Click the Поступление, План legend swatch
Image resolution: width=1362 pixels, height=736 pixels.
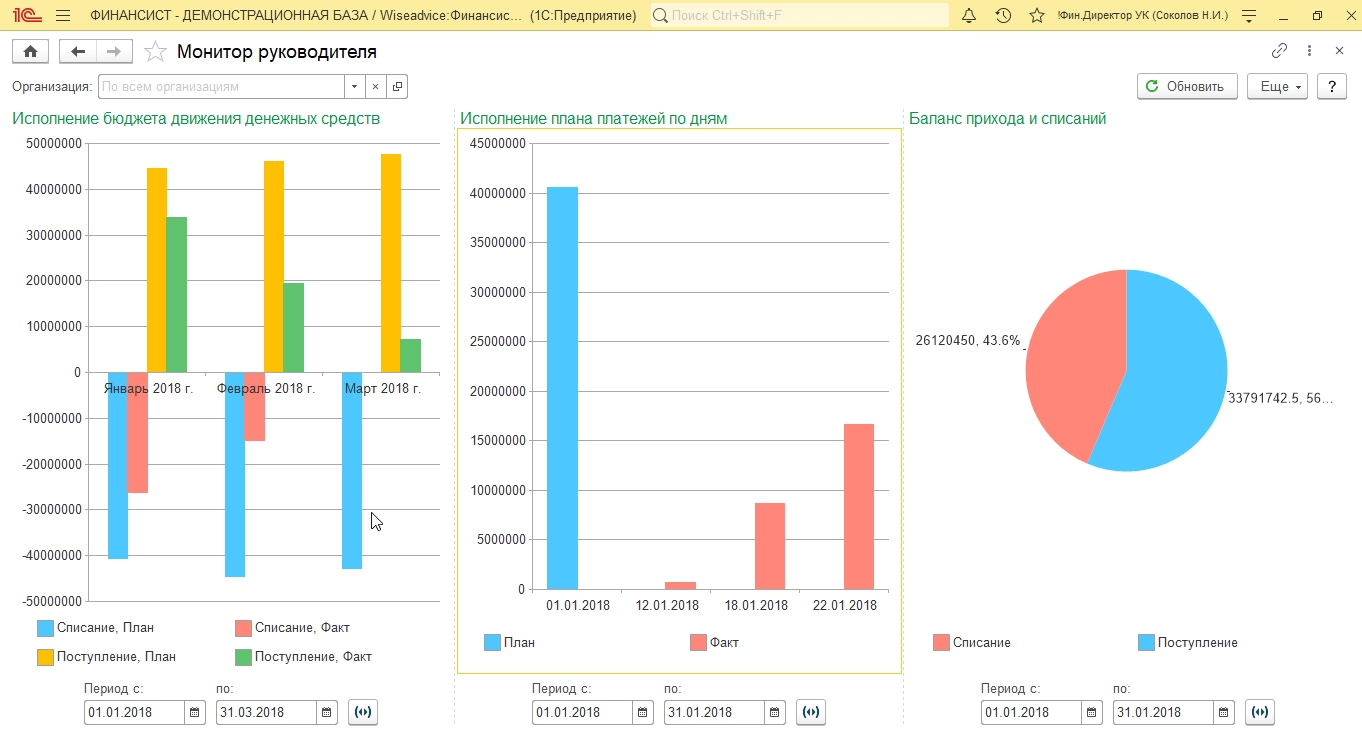click(44, 657)
